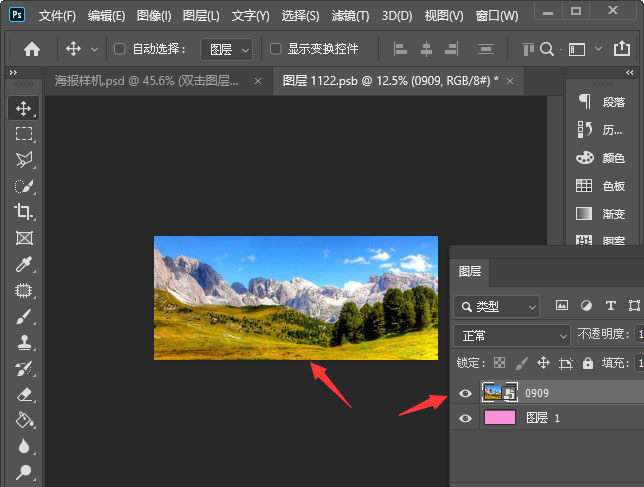Check the 显示变换控件 option
Screen dimensions: 644x487
276,49
